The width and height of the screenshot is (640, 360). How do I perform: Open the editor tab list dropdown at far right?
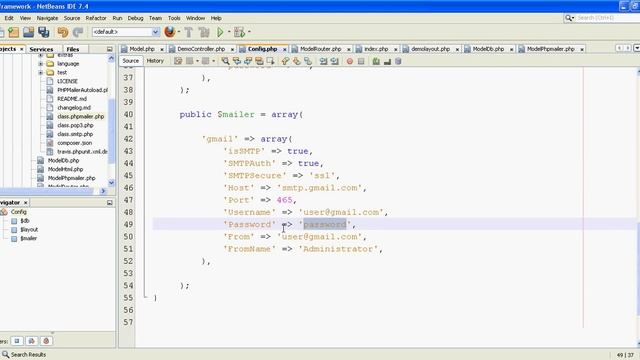pos(637,48)
